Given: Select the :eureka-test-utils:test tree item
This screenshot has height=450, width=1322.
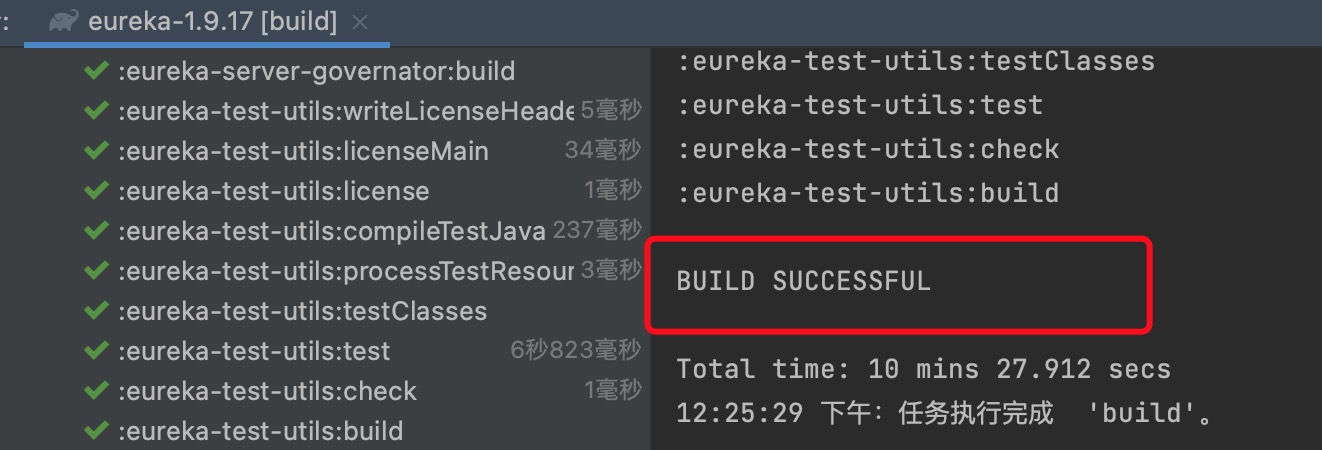Looking at the screenshot, I should tap(254, 351).
